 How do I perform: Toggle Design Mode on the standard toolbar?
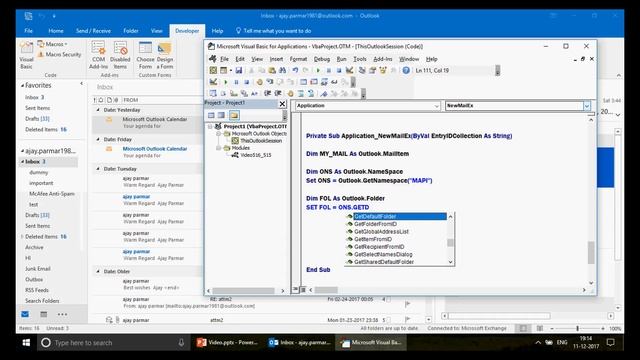point(350,70)
